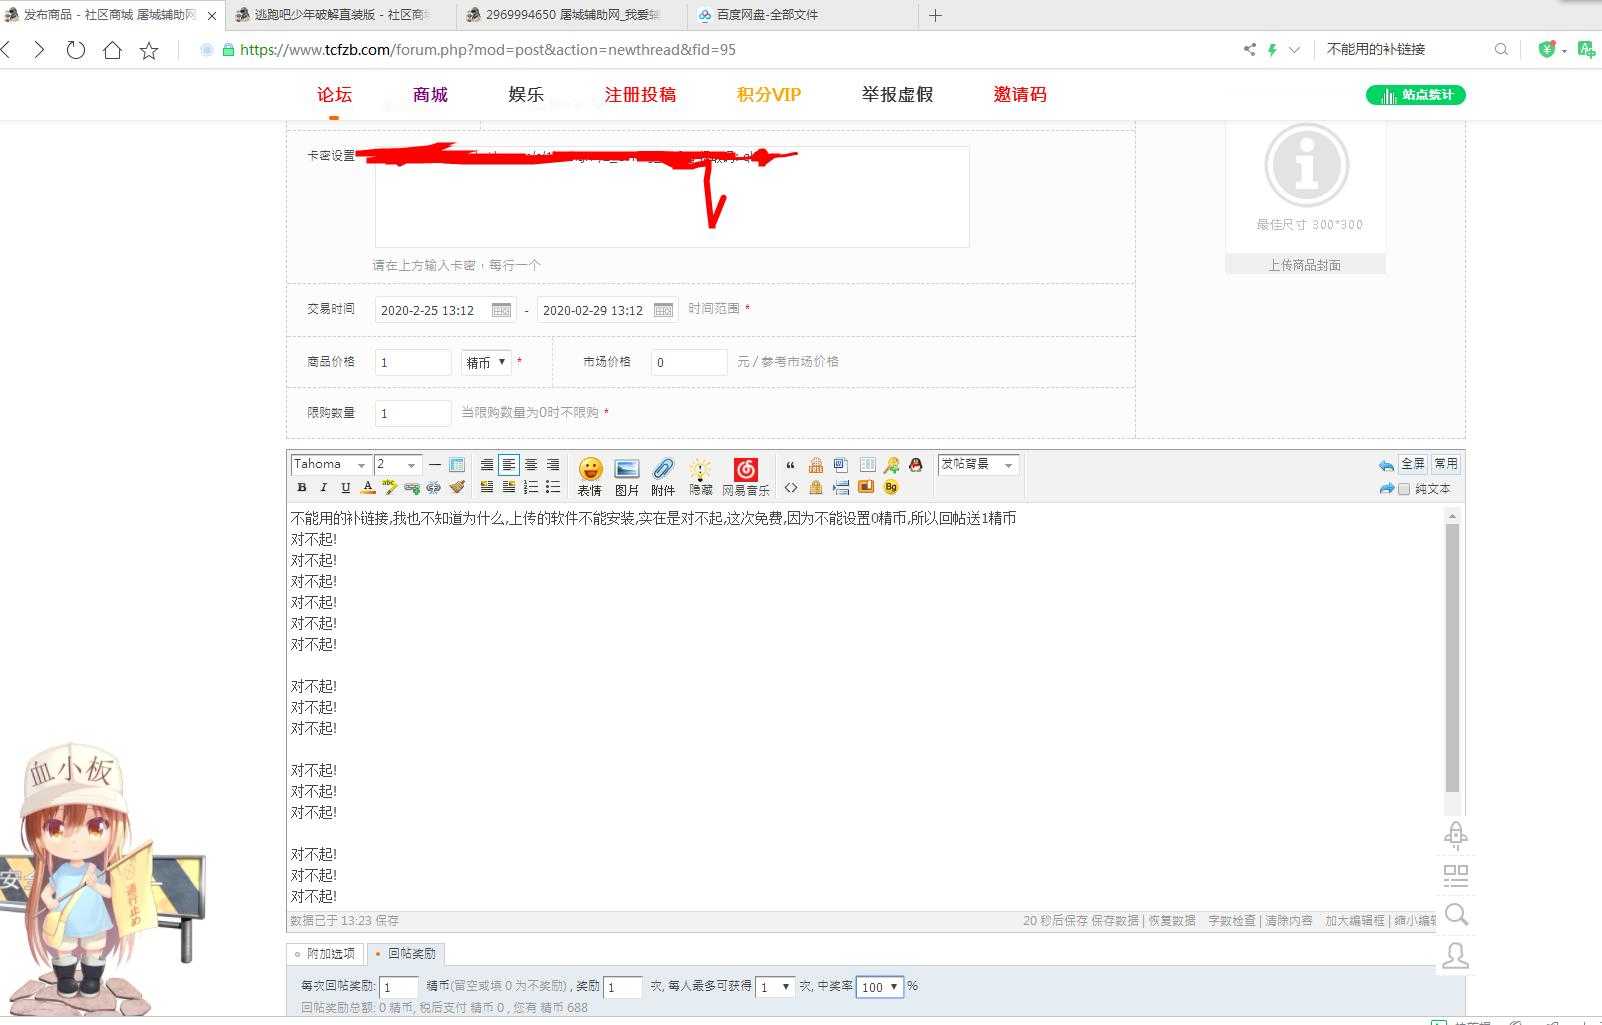This screenshot has height=1025, width=1602.
Task: Click the 清除内容 link
Action: click(x=1289, y=921)
